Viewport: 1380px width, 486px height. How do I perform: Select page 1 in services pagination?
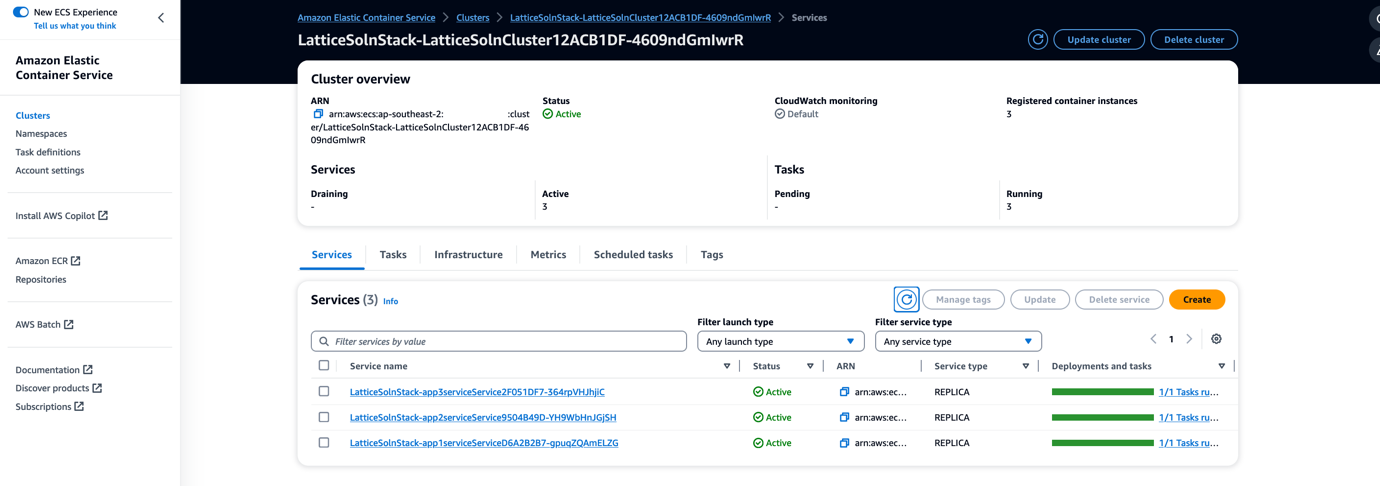click(1171, 339)
